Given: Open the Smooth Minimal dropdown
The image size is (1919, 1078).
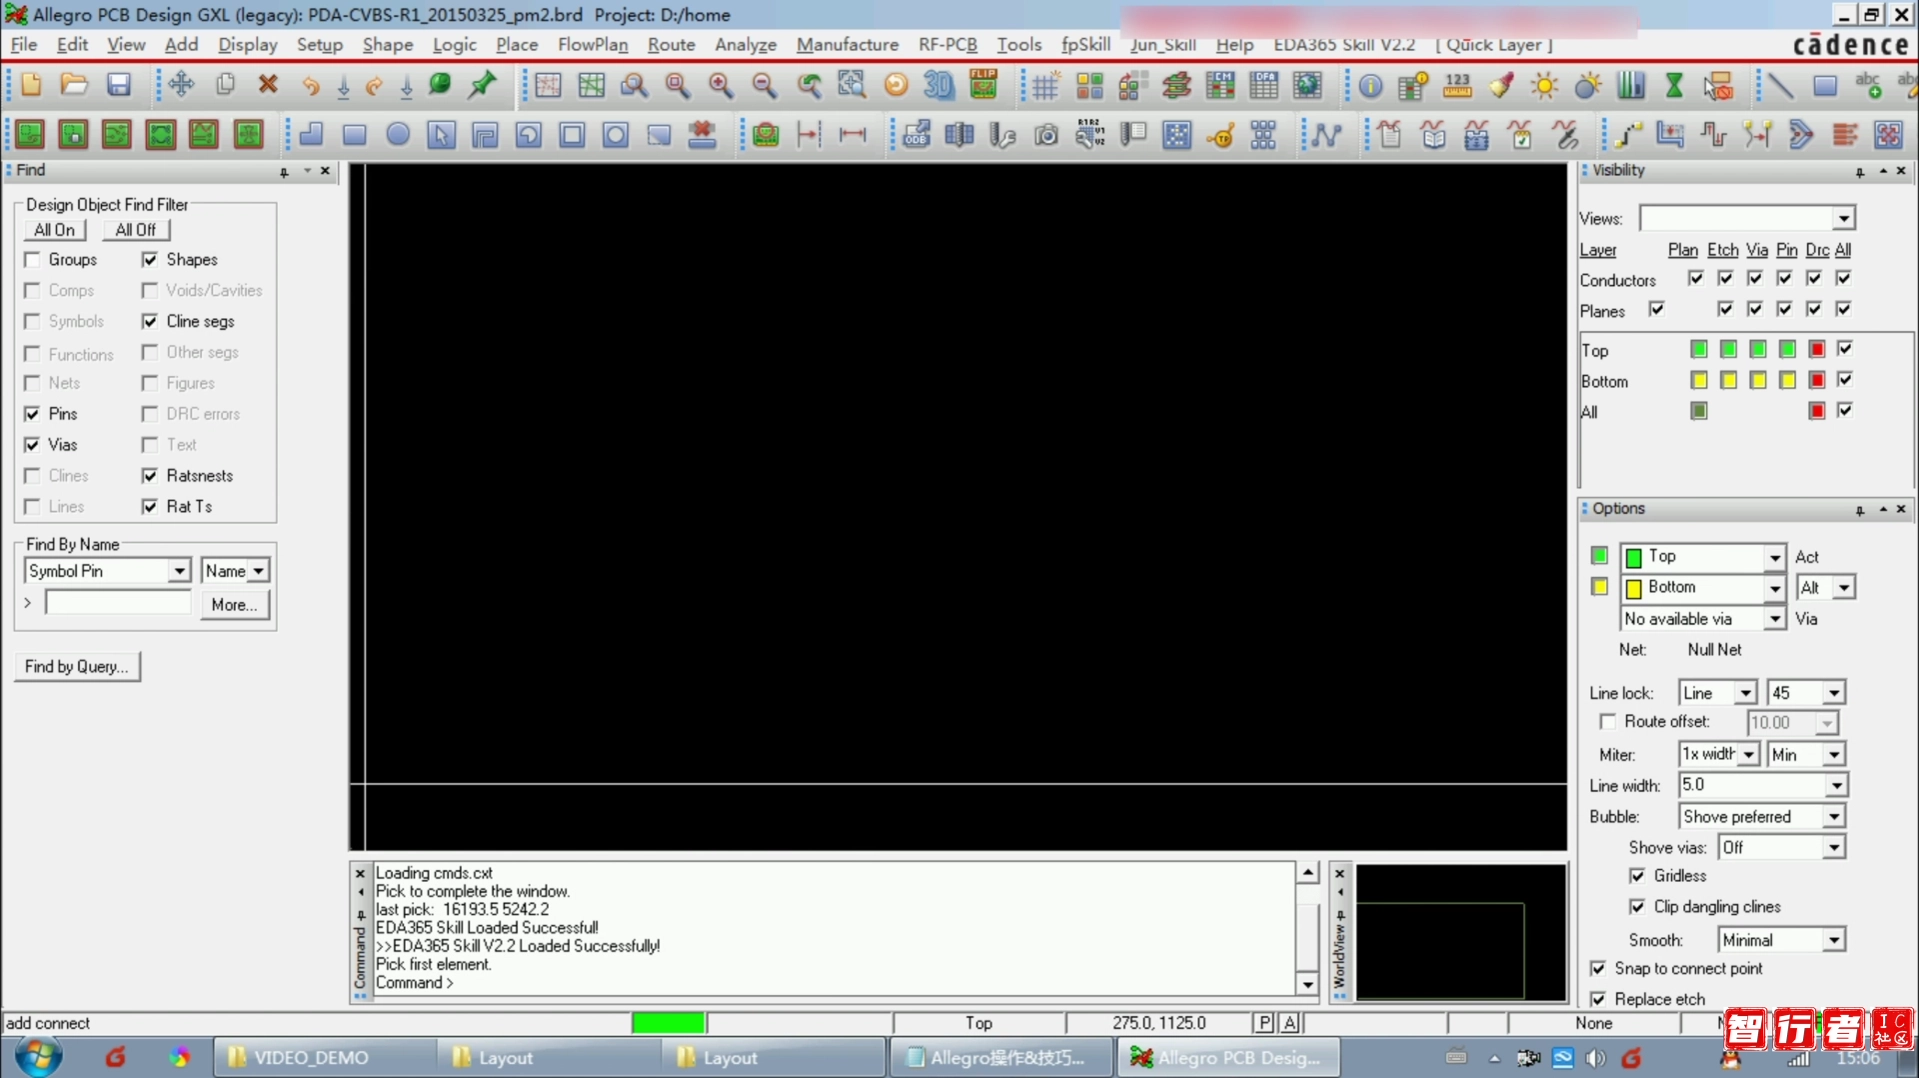Looking at the screenshot, I should 1833,940.
